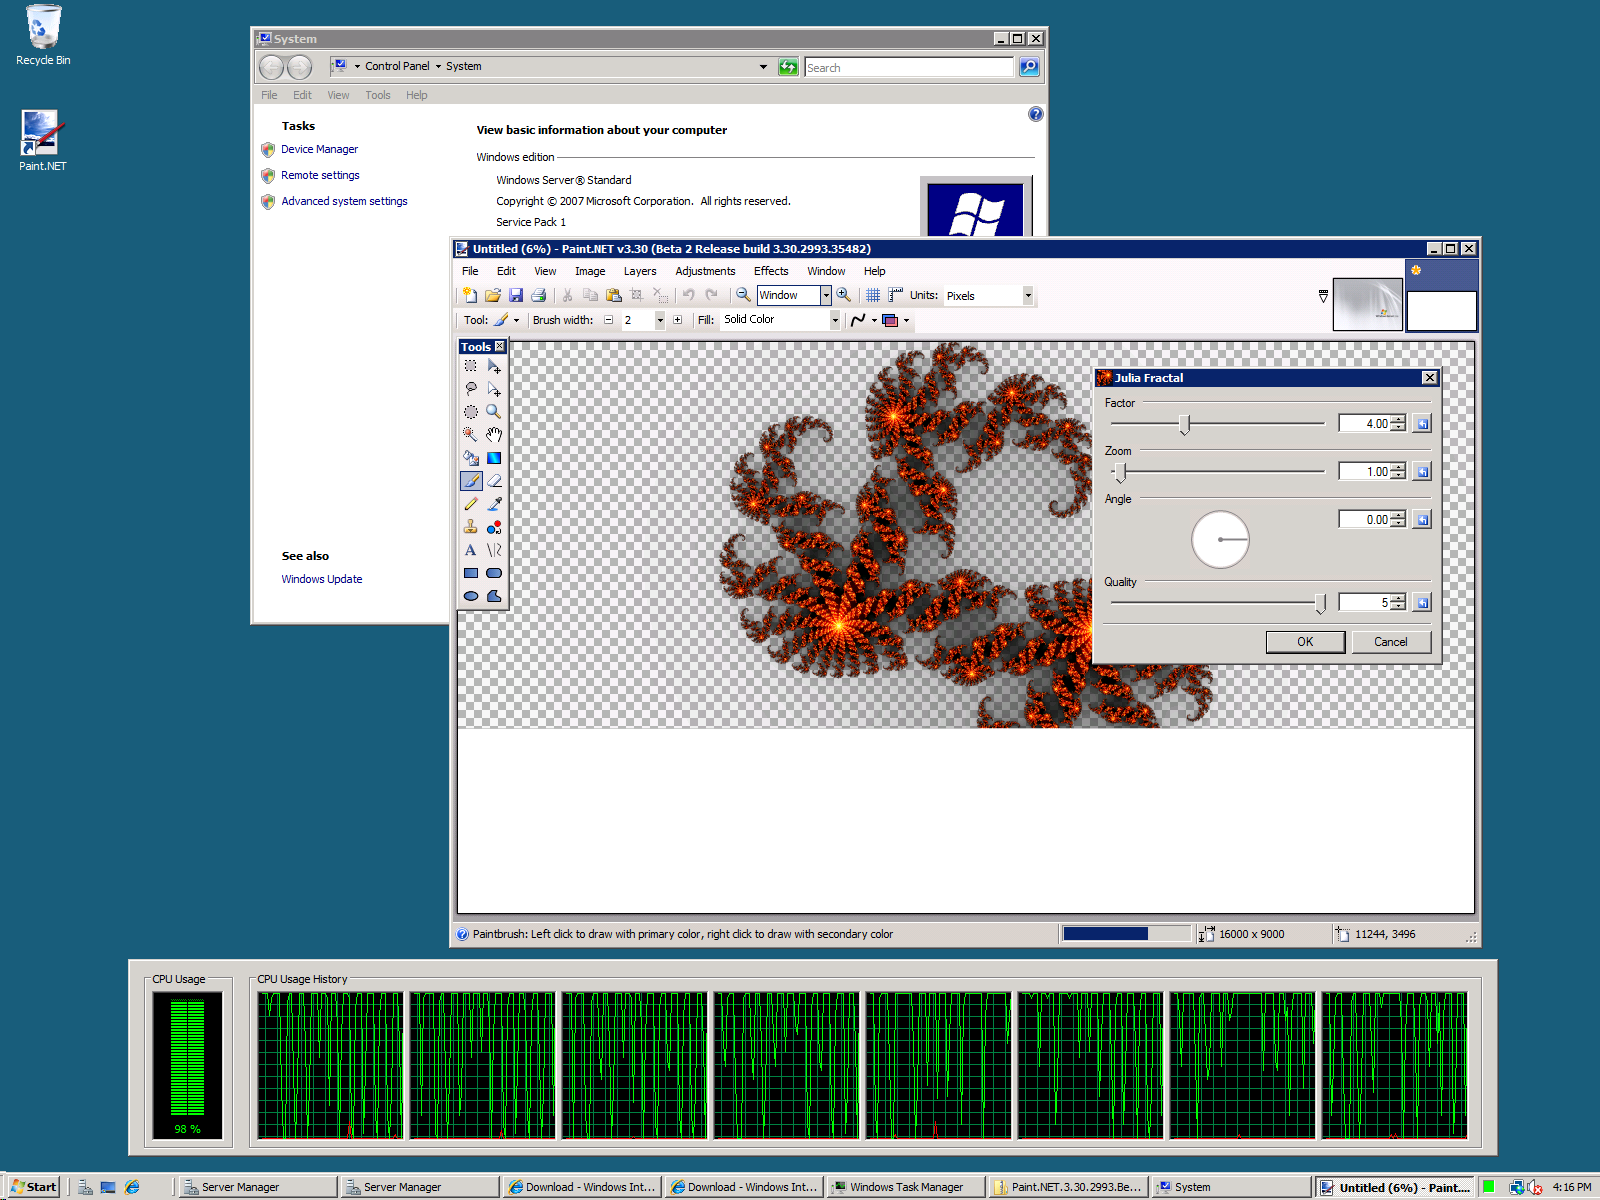Select the Rectangle shape tool
Viewport: 1600px width, 1200px height.
pyautogui.click(x=471, y=573)
